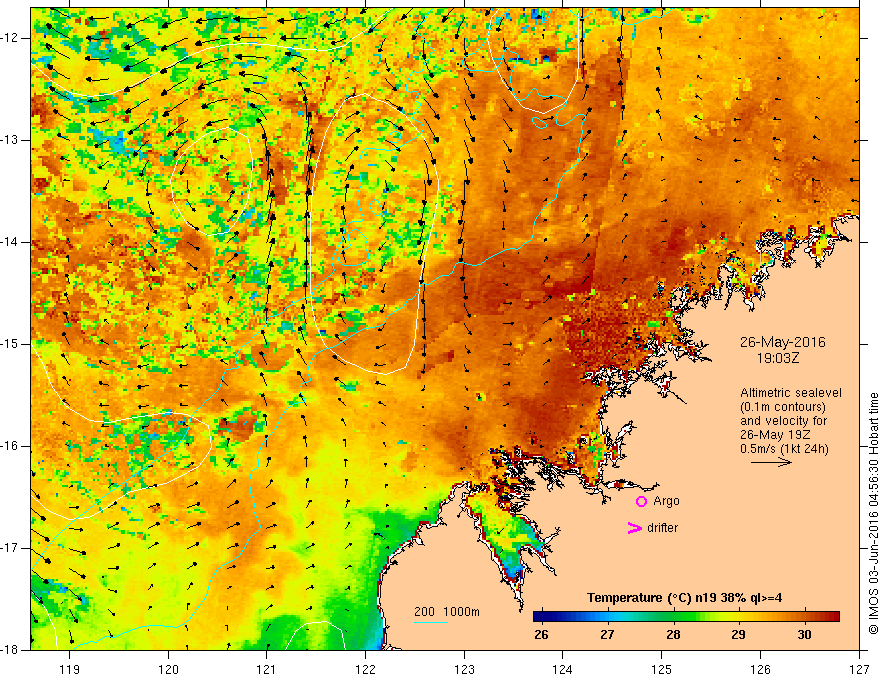
Task: Click the IMOS copyright timestamp text
Action: [873, 513]
